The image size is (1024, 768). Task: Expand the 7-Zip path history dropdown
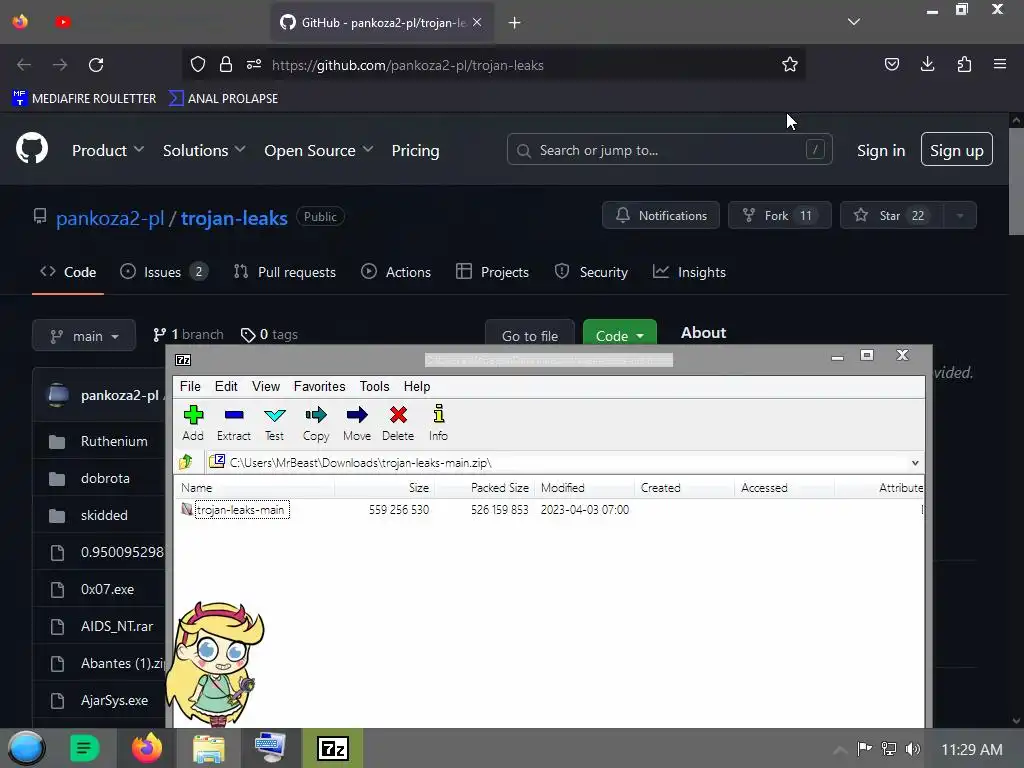point(915,462)
